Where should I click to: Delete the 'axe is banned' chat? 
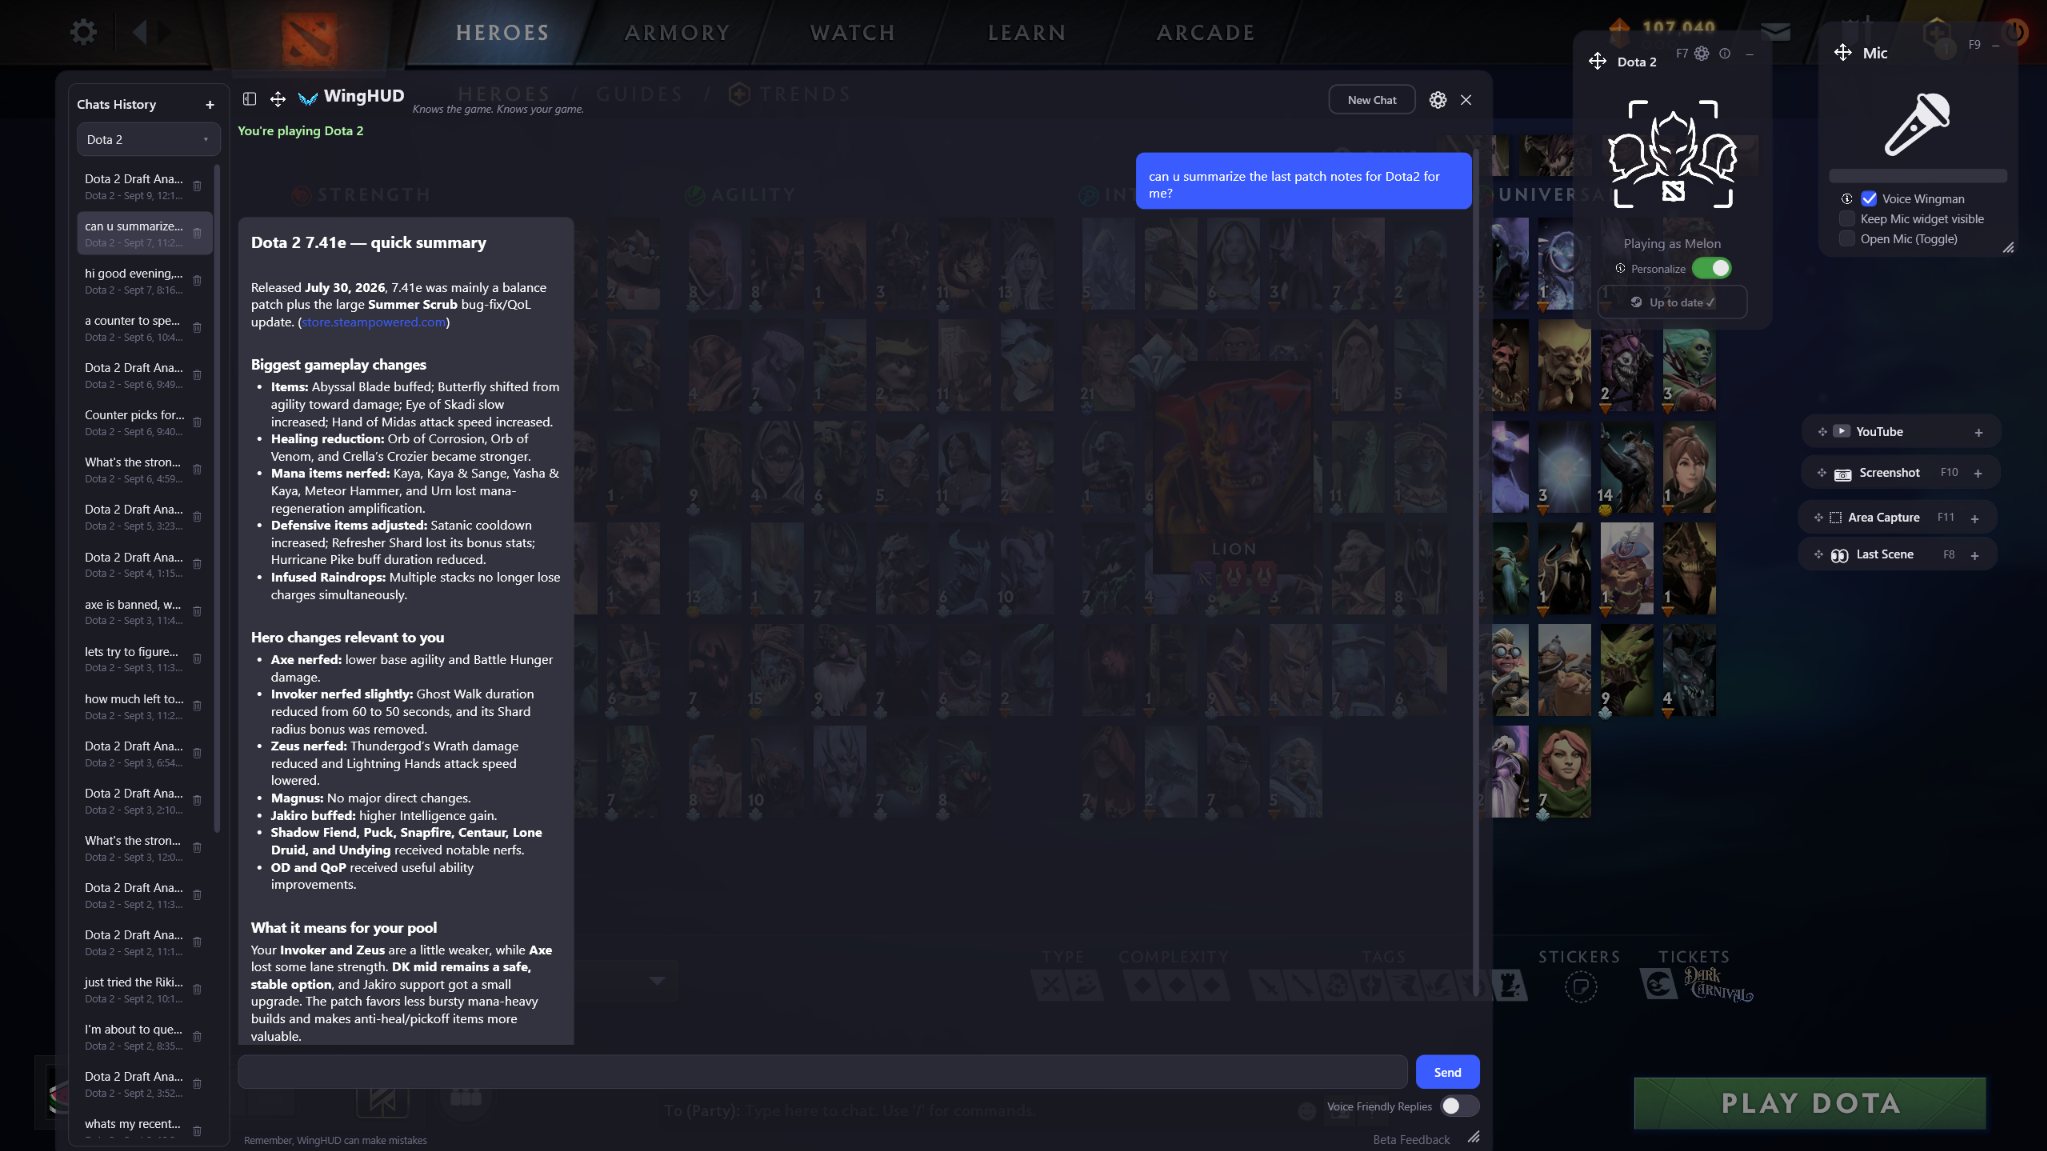pyautogui.click(x=197, y=611)
